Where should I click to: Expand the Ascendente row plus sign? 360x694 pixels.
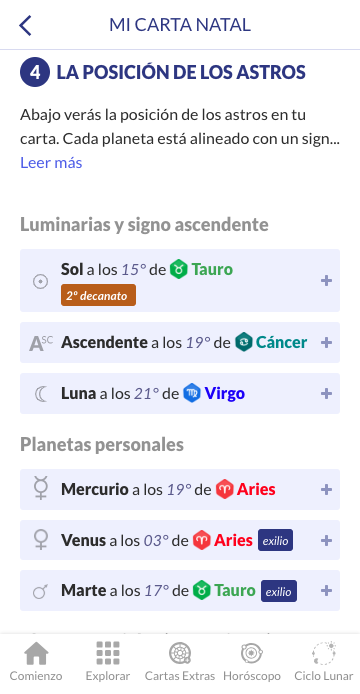pos(326,342)
